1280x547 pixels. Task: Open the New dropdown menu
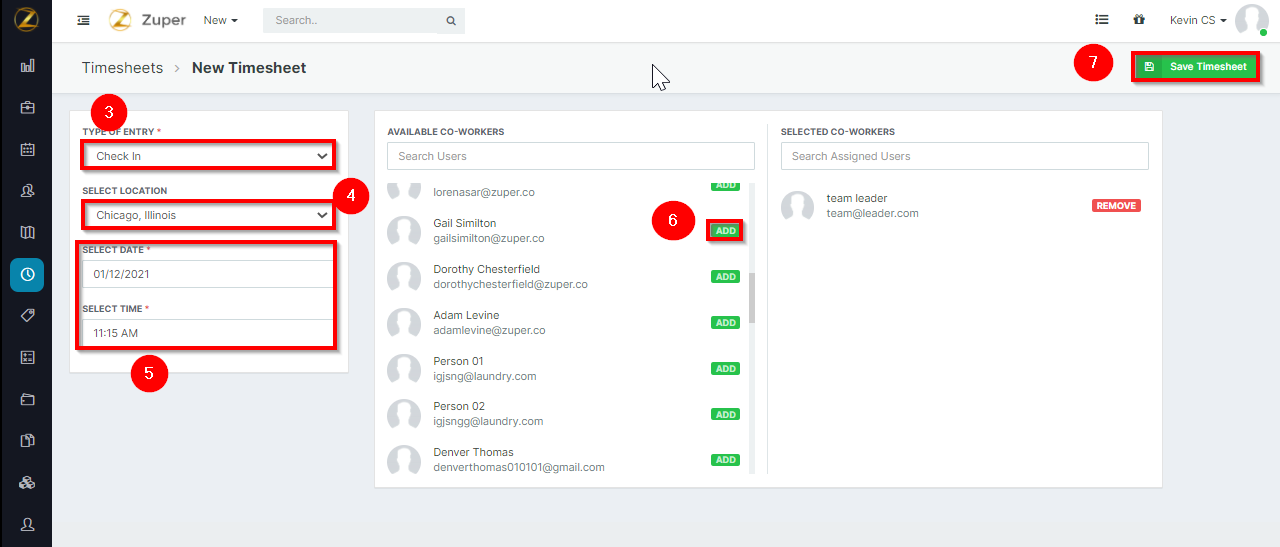(x=220, y=20)
